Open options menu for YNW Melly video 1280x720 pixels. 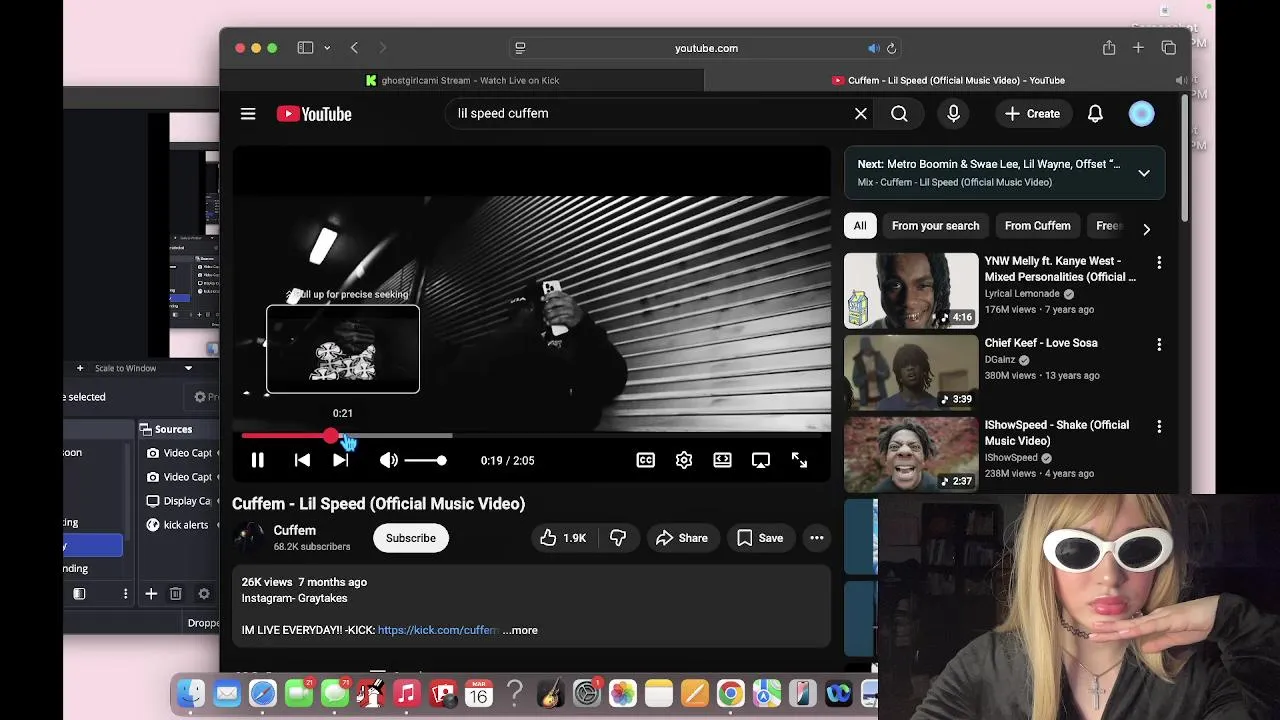tap(1159, 262)
